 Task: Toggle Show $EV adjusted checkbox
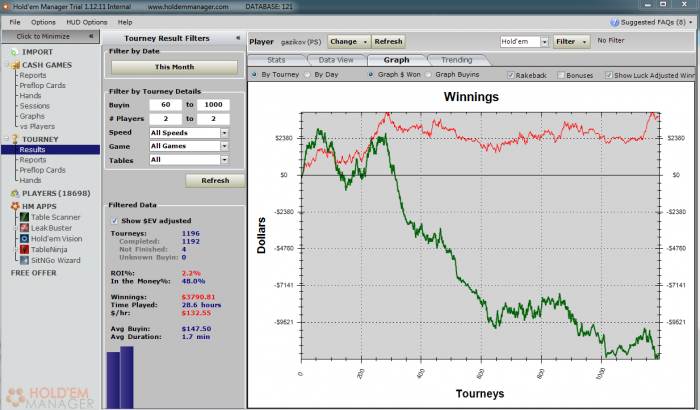tap(114, 221)
